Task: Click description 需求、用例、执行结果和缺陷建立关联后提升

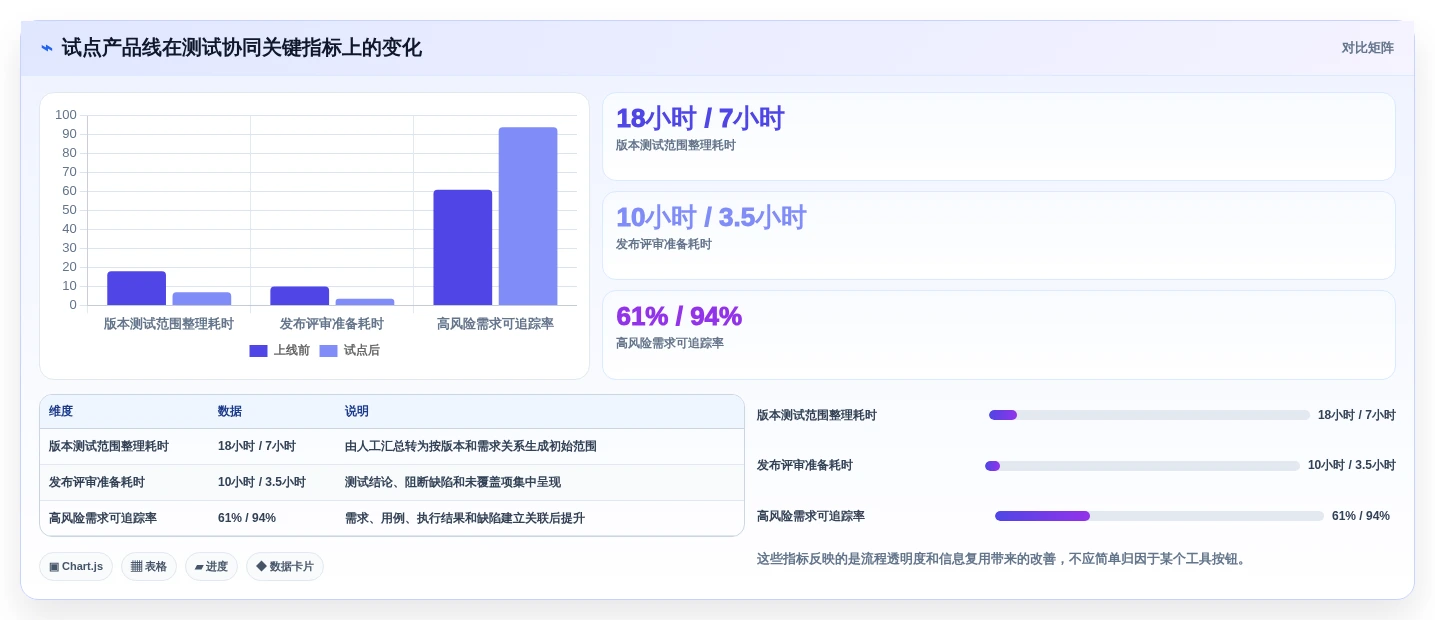Action: coord(465,518)
